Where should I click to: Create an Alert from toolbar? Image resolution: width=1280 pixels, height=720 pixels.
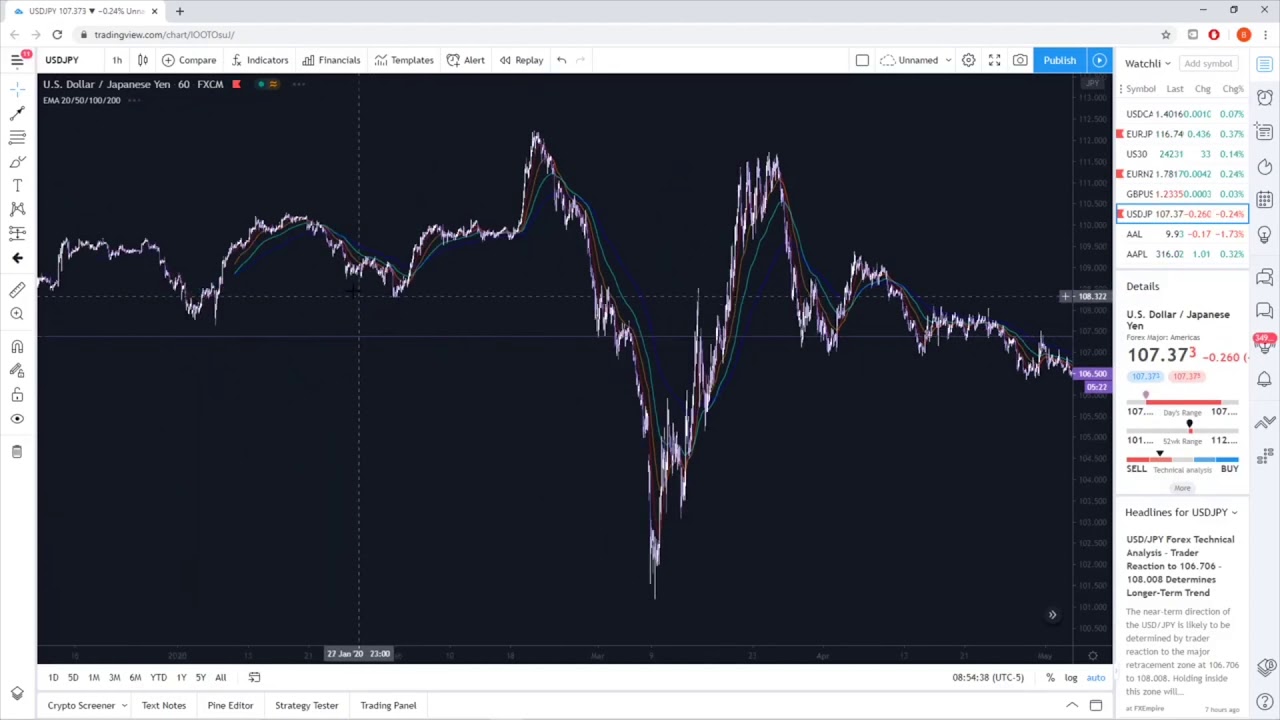(466, 60)
